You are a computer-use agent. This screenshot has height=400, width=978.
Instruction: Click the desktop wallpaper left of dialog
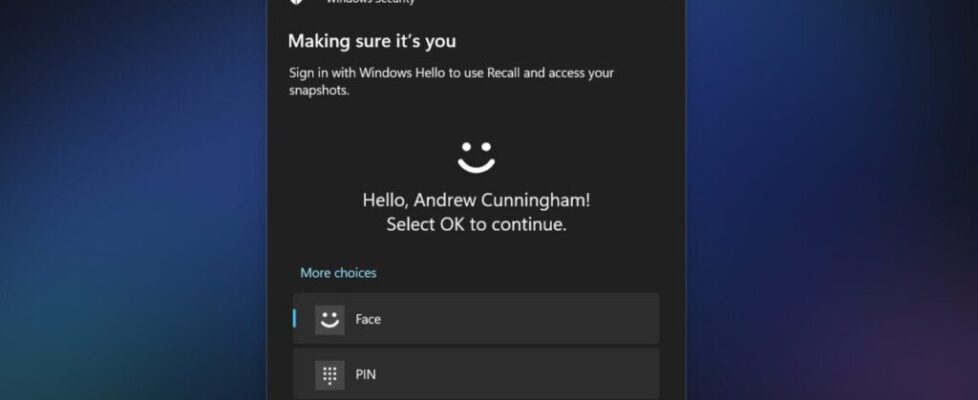click(x=130, y=200)
